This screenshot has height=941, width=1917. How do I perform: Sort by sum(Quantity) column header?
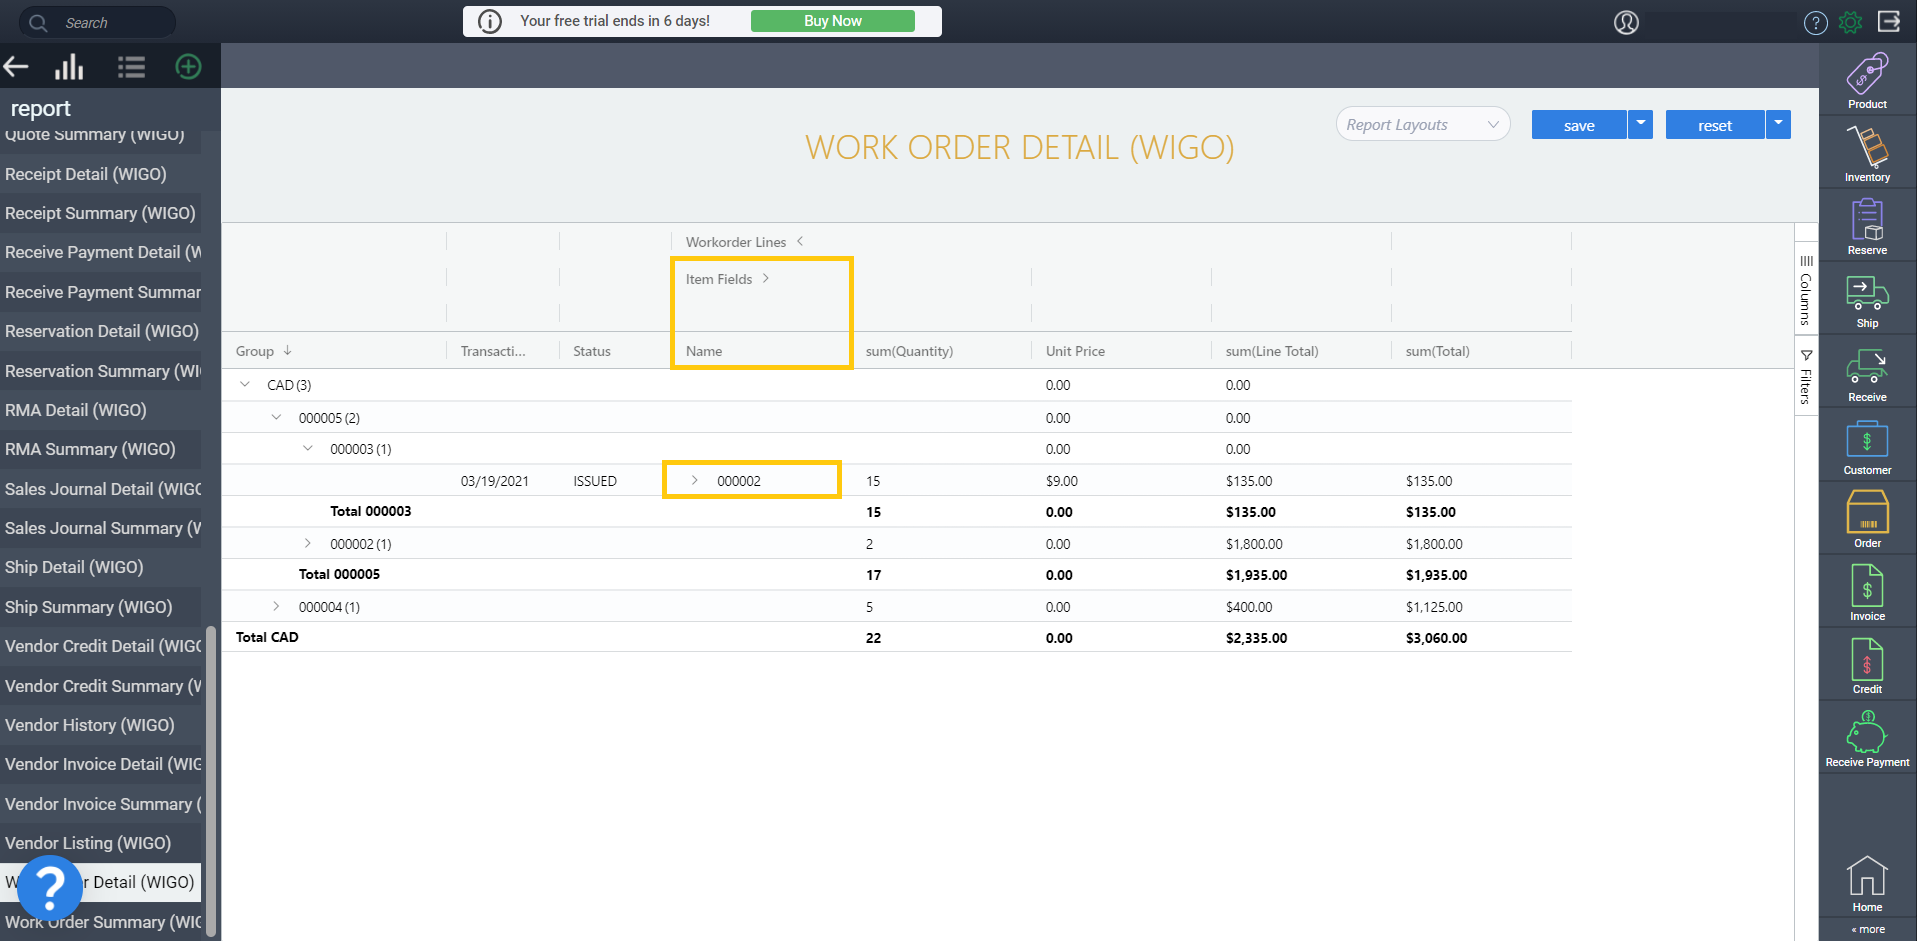click(909, 351)
